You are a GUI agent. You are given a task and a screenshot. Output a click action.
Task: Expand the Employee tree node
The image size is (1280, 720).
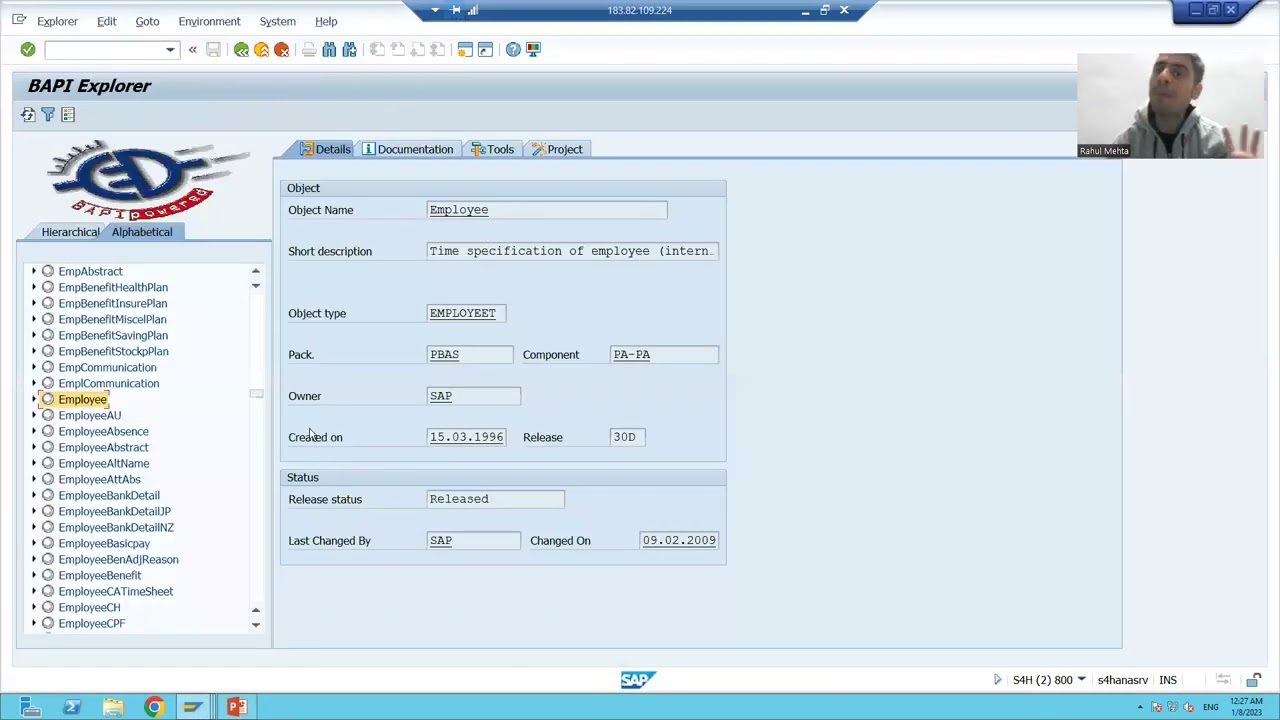(34, 399)
